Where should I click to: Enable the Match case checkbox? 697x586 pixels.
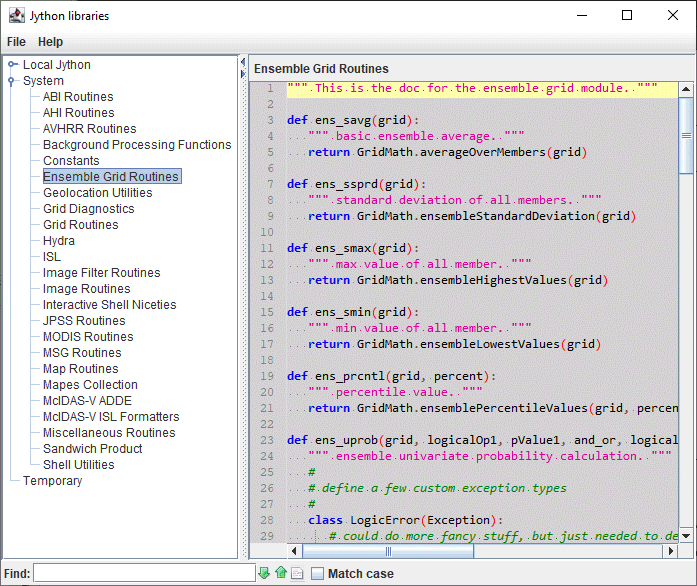point(317,573)
